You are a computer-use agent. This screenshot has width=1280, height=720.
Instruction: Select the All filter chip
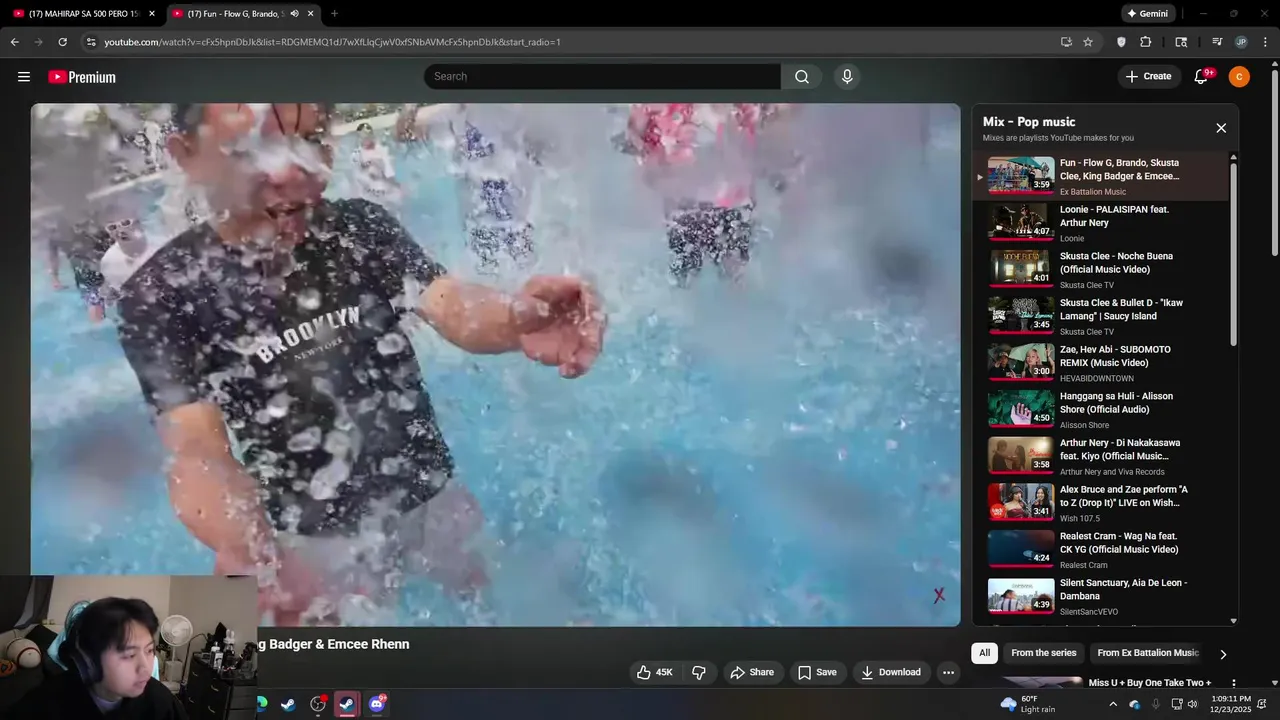tap(984, 653)
